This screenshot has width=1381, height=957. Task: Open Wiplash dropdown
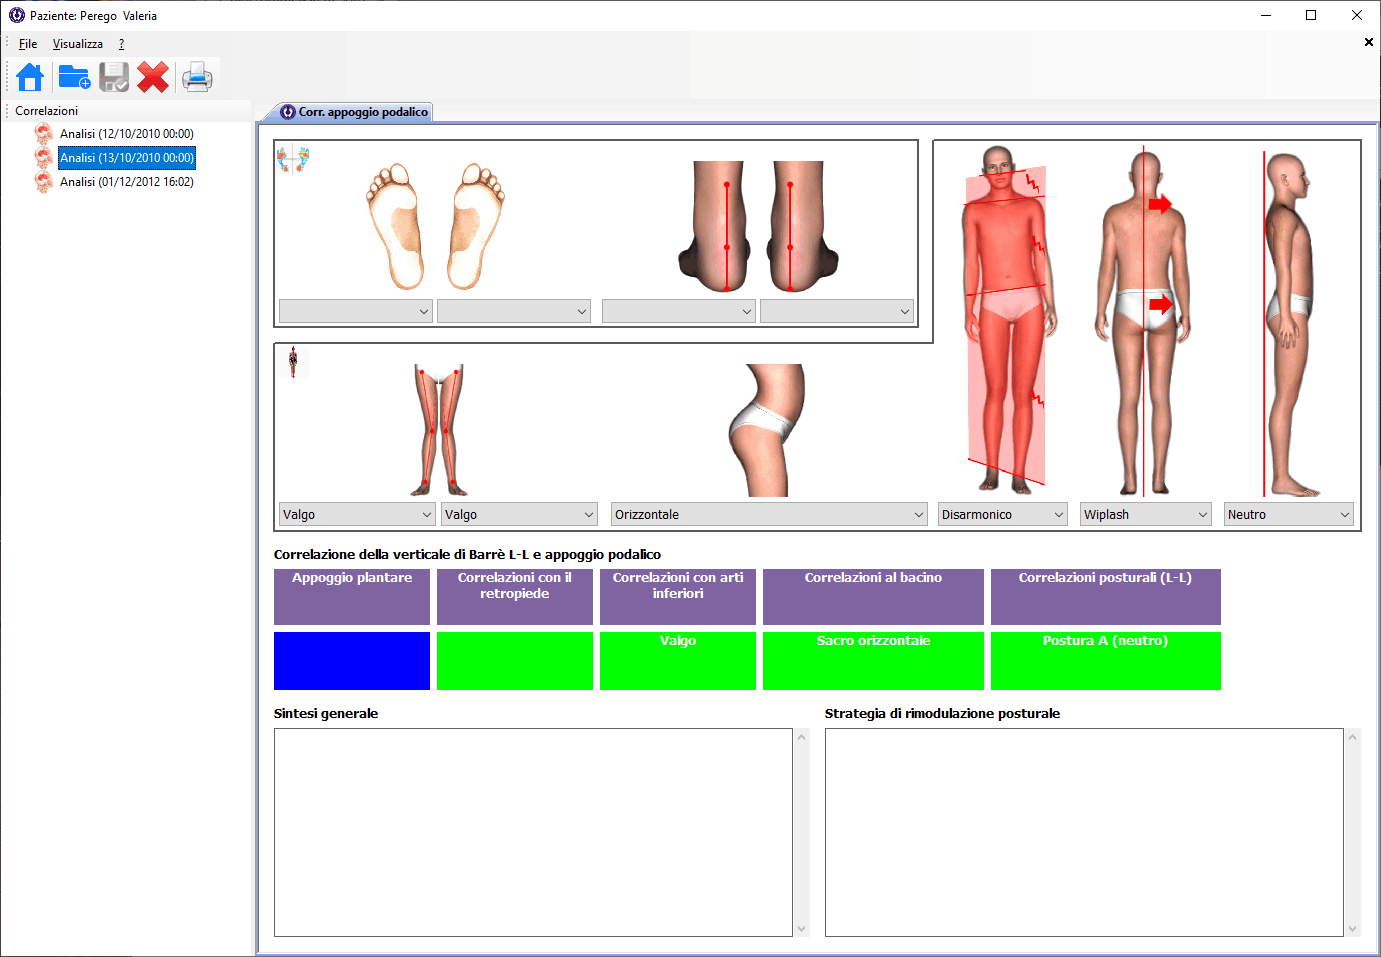1146,514
